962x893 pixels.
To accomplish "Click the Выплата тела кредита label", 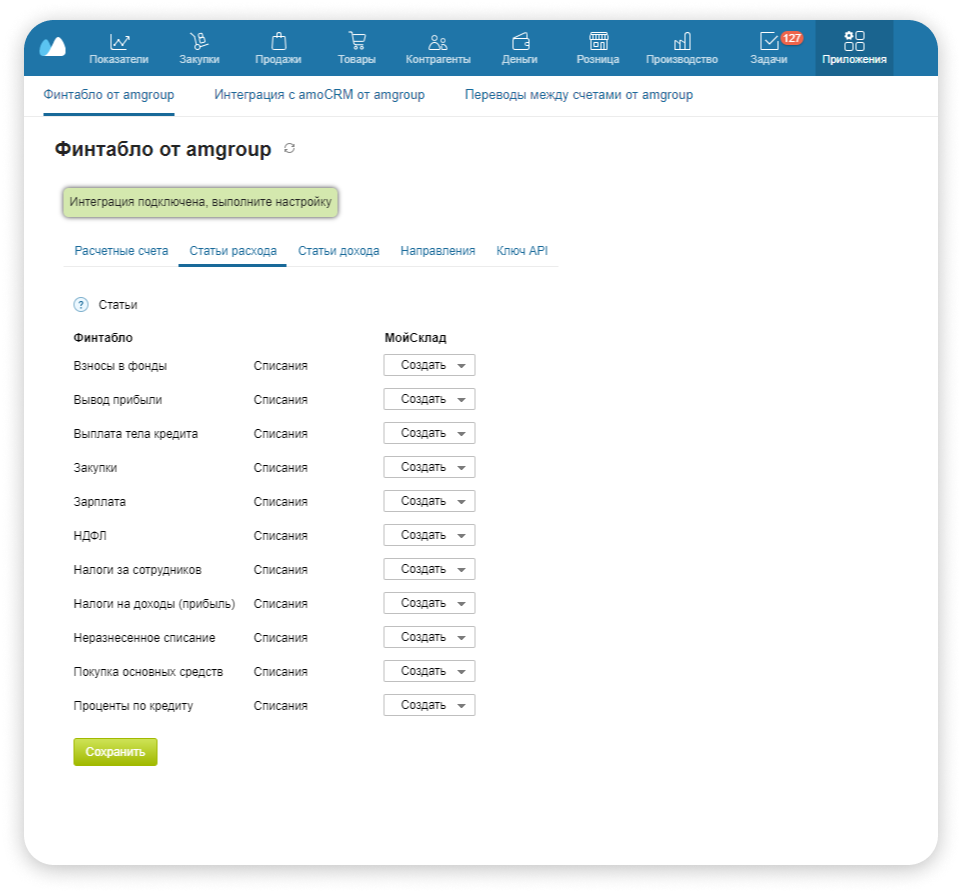I will (x=136, y=434).
